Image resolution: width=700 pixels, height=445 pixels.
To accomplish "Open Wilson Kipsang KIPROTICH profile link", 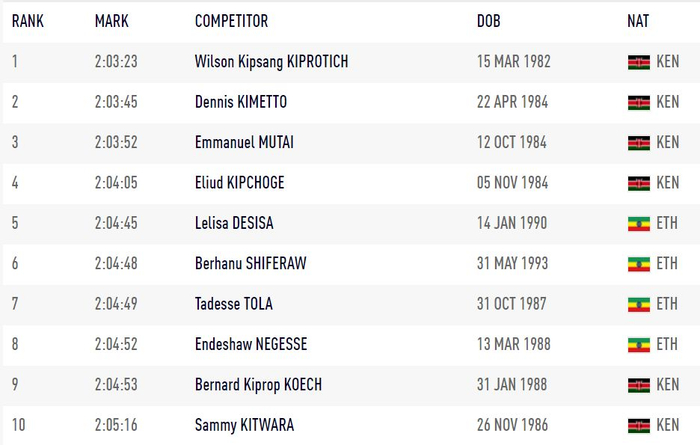I will [271, 62].
